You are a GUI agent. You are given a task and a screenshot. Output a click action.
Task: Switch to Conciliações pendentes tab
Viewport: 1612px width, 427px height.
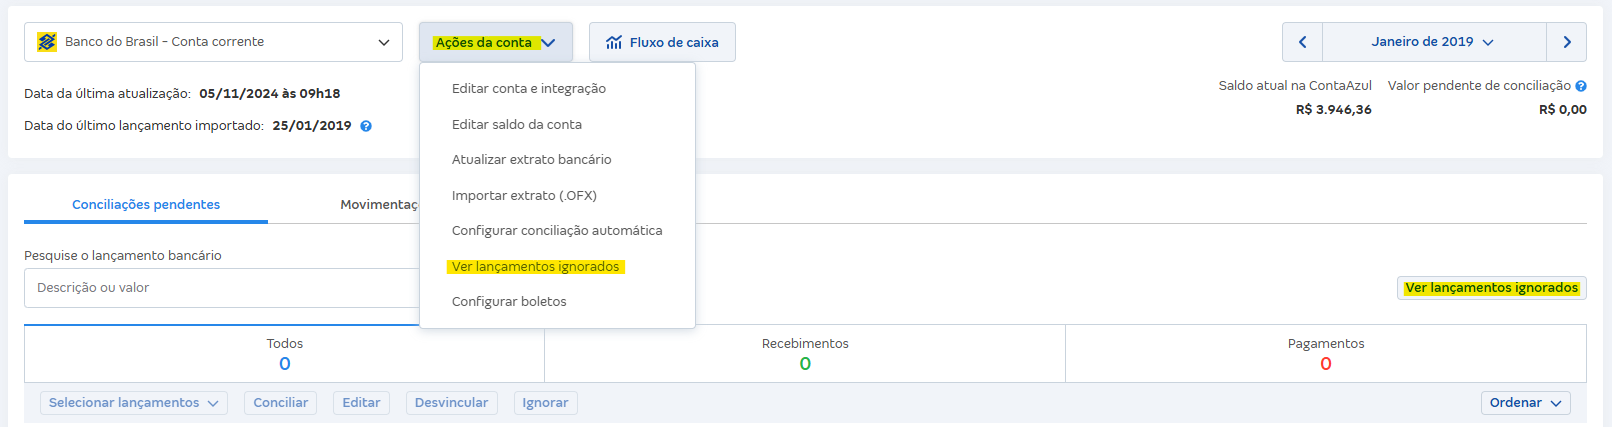pyautogui.click(x=146, y=204)
